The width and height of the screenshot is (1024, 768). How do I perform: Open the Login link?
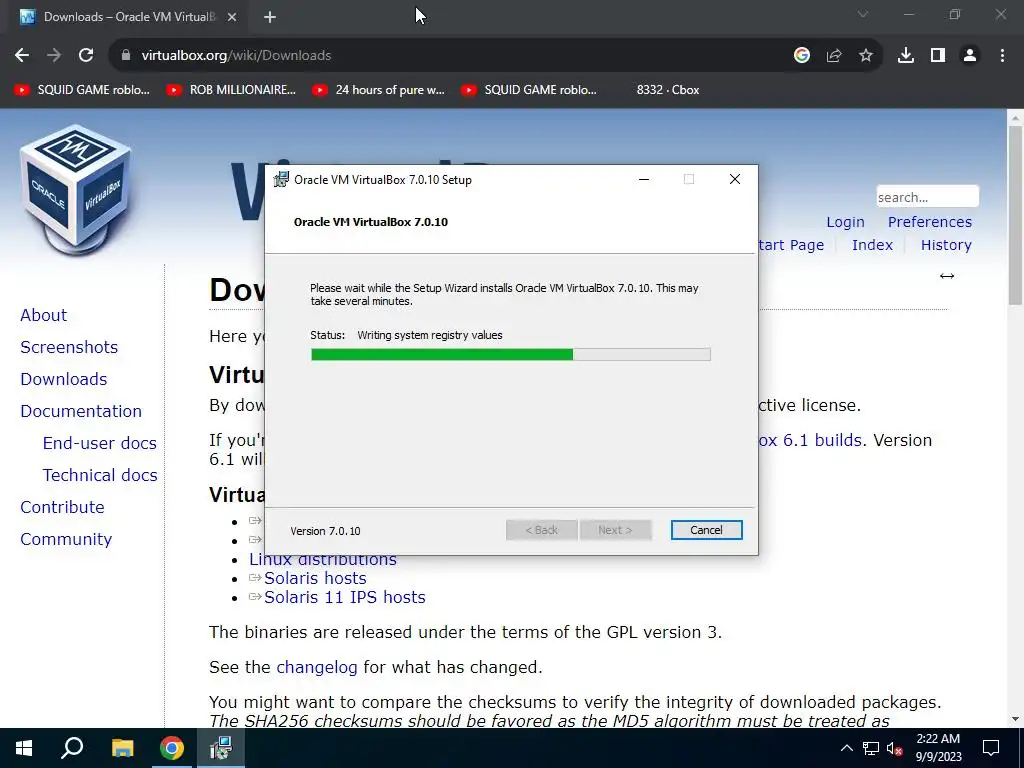(845, 222)
